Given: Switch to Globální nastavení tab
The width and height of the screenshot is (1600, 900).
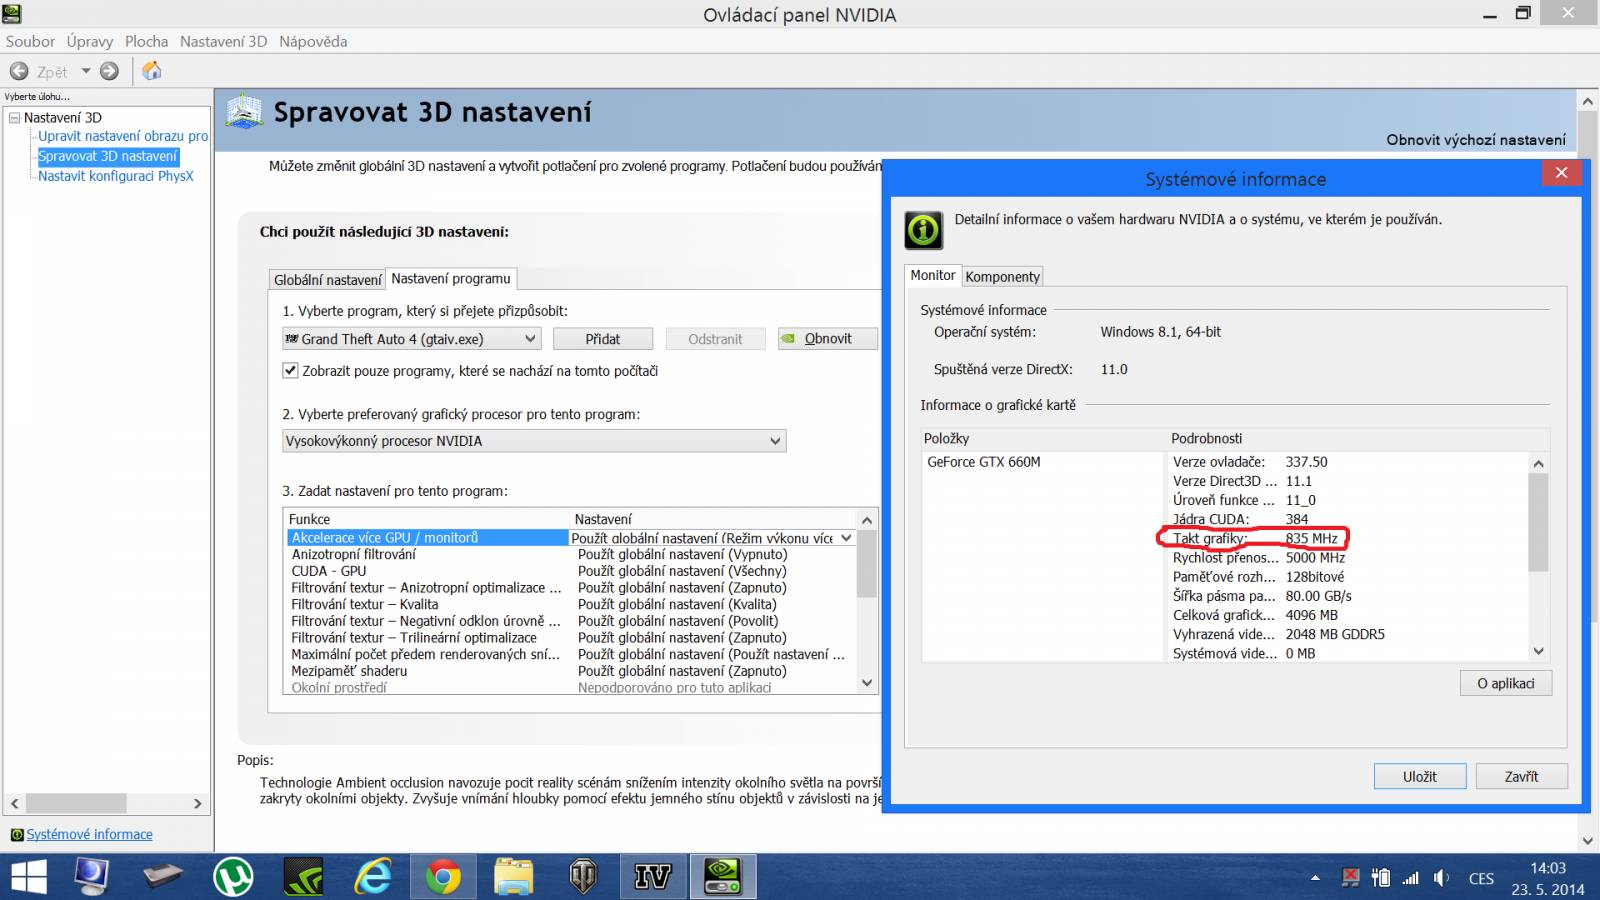Looking at the screenshot, I should (x=327, y=280).
